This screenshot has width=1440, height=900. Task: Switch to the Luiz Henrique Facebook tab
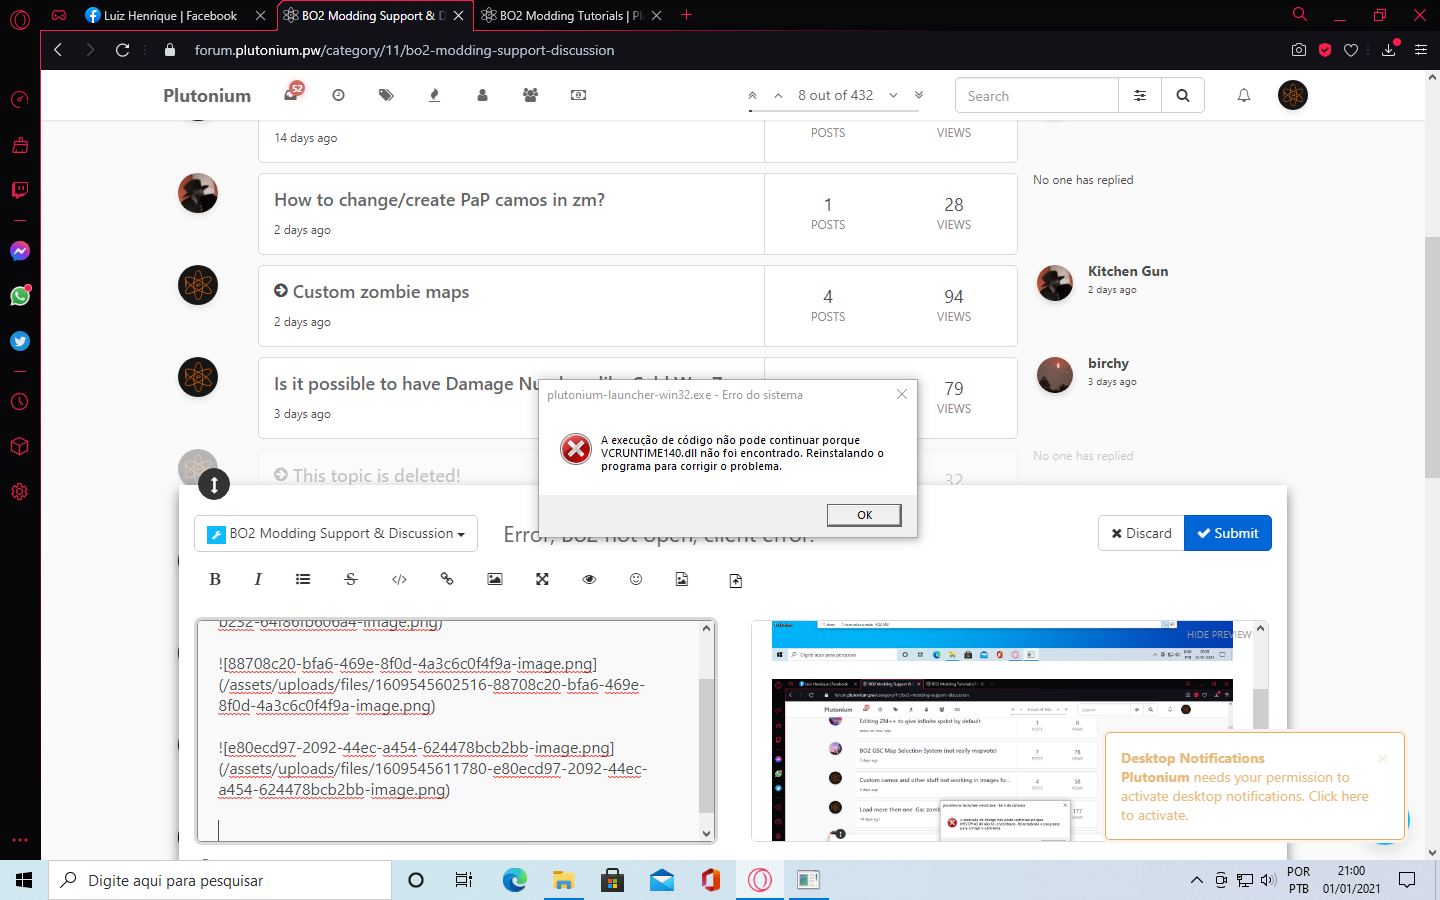[170, 15]
